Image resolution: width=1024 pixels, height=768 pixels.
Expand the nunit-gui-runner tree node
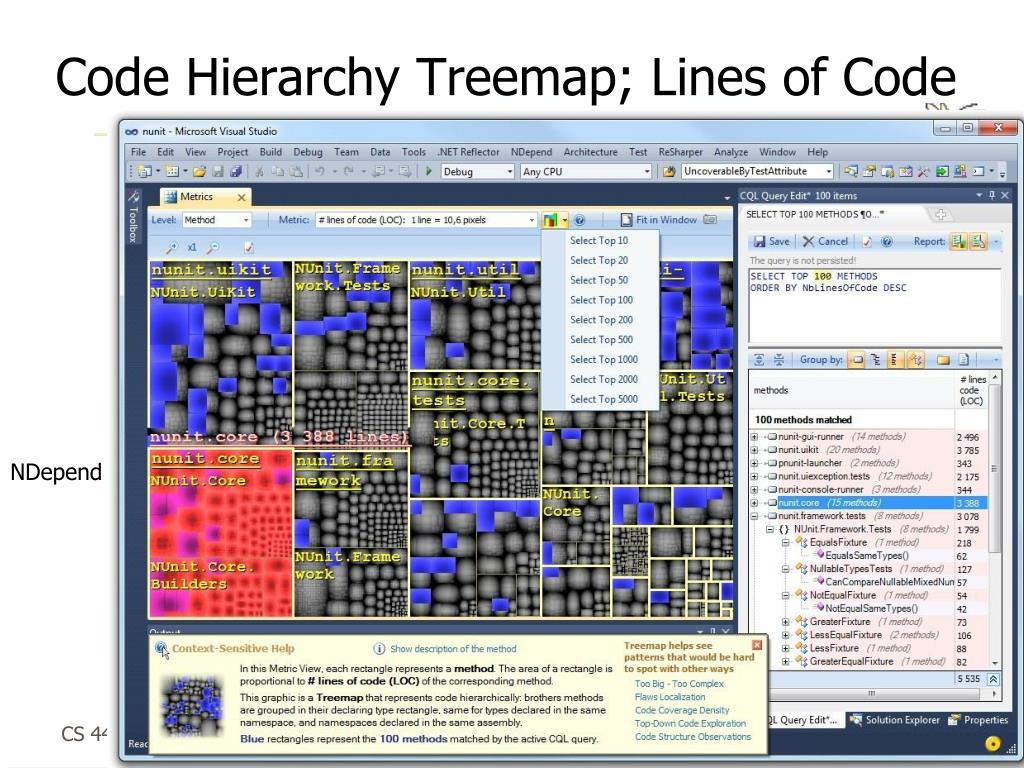tap(754, 437)
